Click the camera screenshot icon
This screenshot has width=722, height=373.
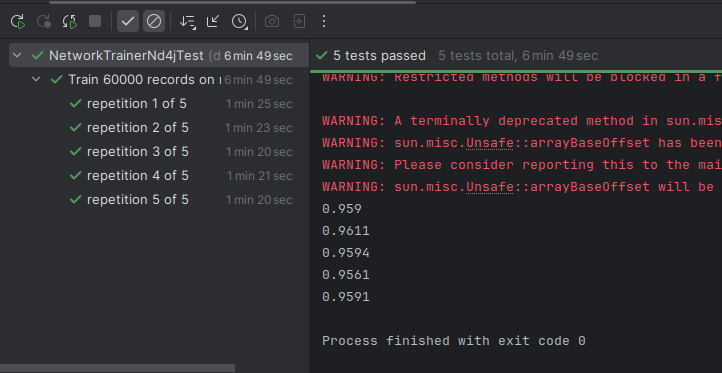click(x=272, y=21)
